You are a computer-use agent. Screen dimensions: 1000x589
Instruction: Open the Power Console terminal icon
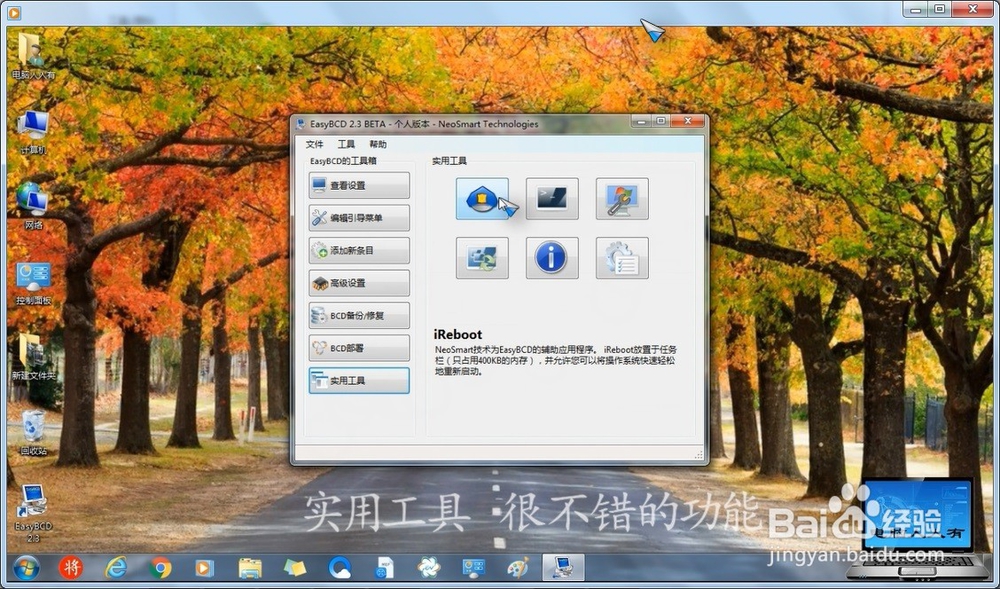point(552,199)
